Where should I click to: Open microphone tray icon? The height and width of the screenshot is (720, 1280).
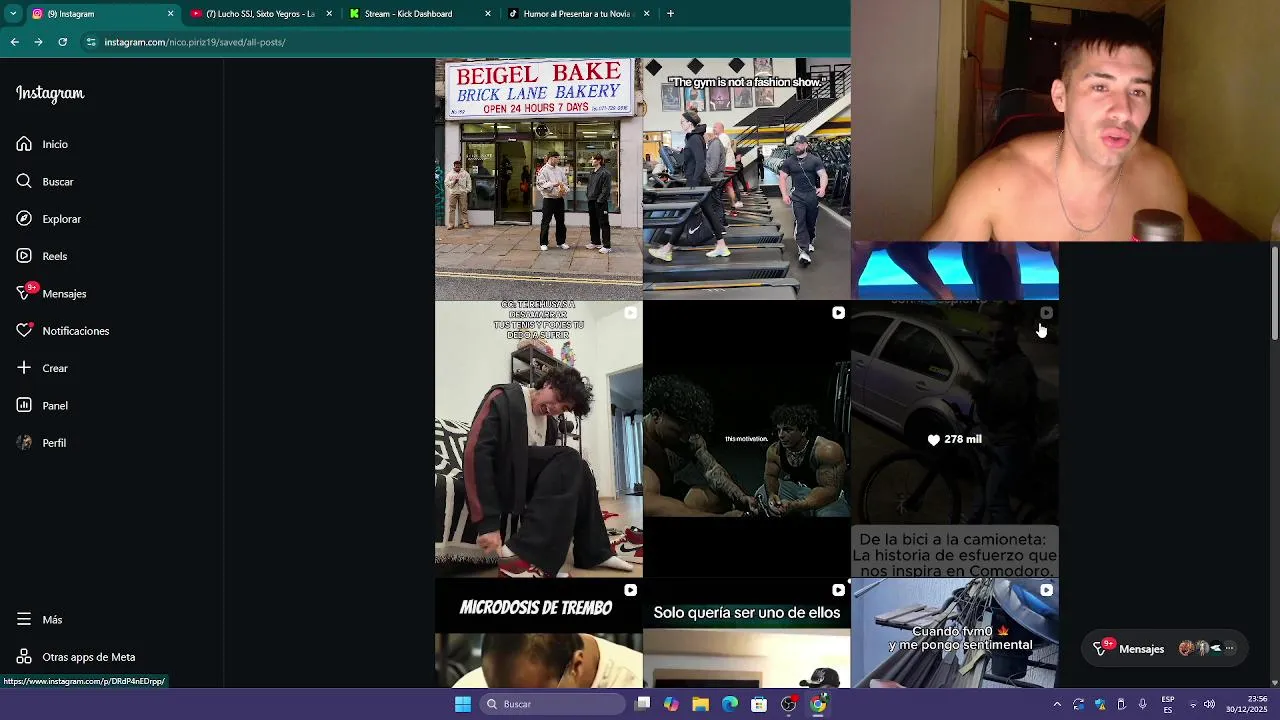coord(1142,704)
